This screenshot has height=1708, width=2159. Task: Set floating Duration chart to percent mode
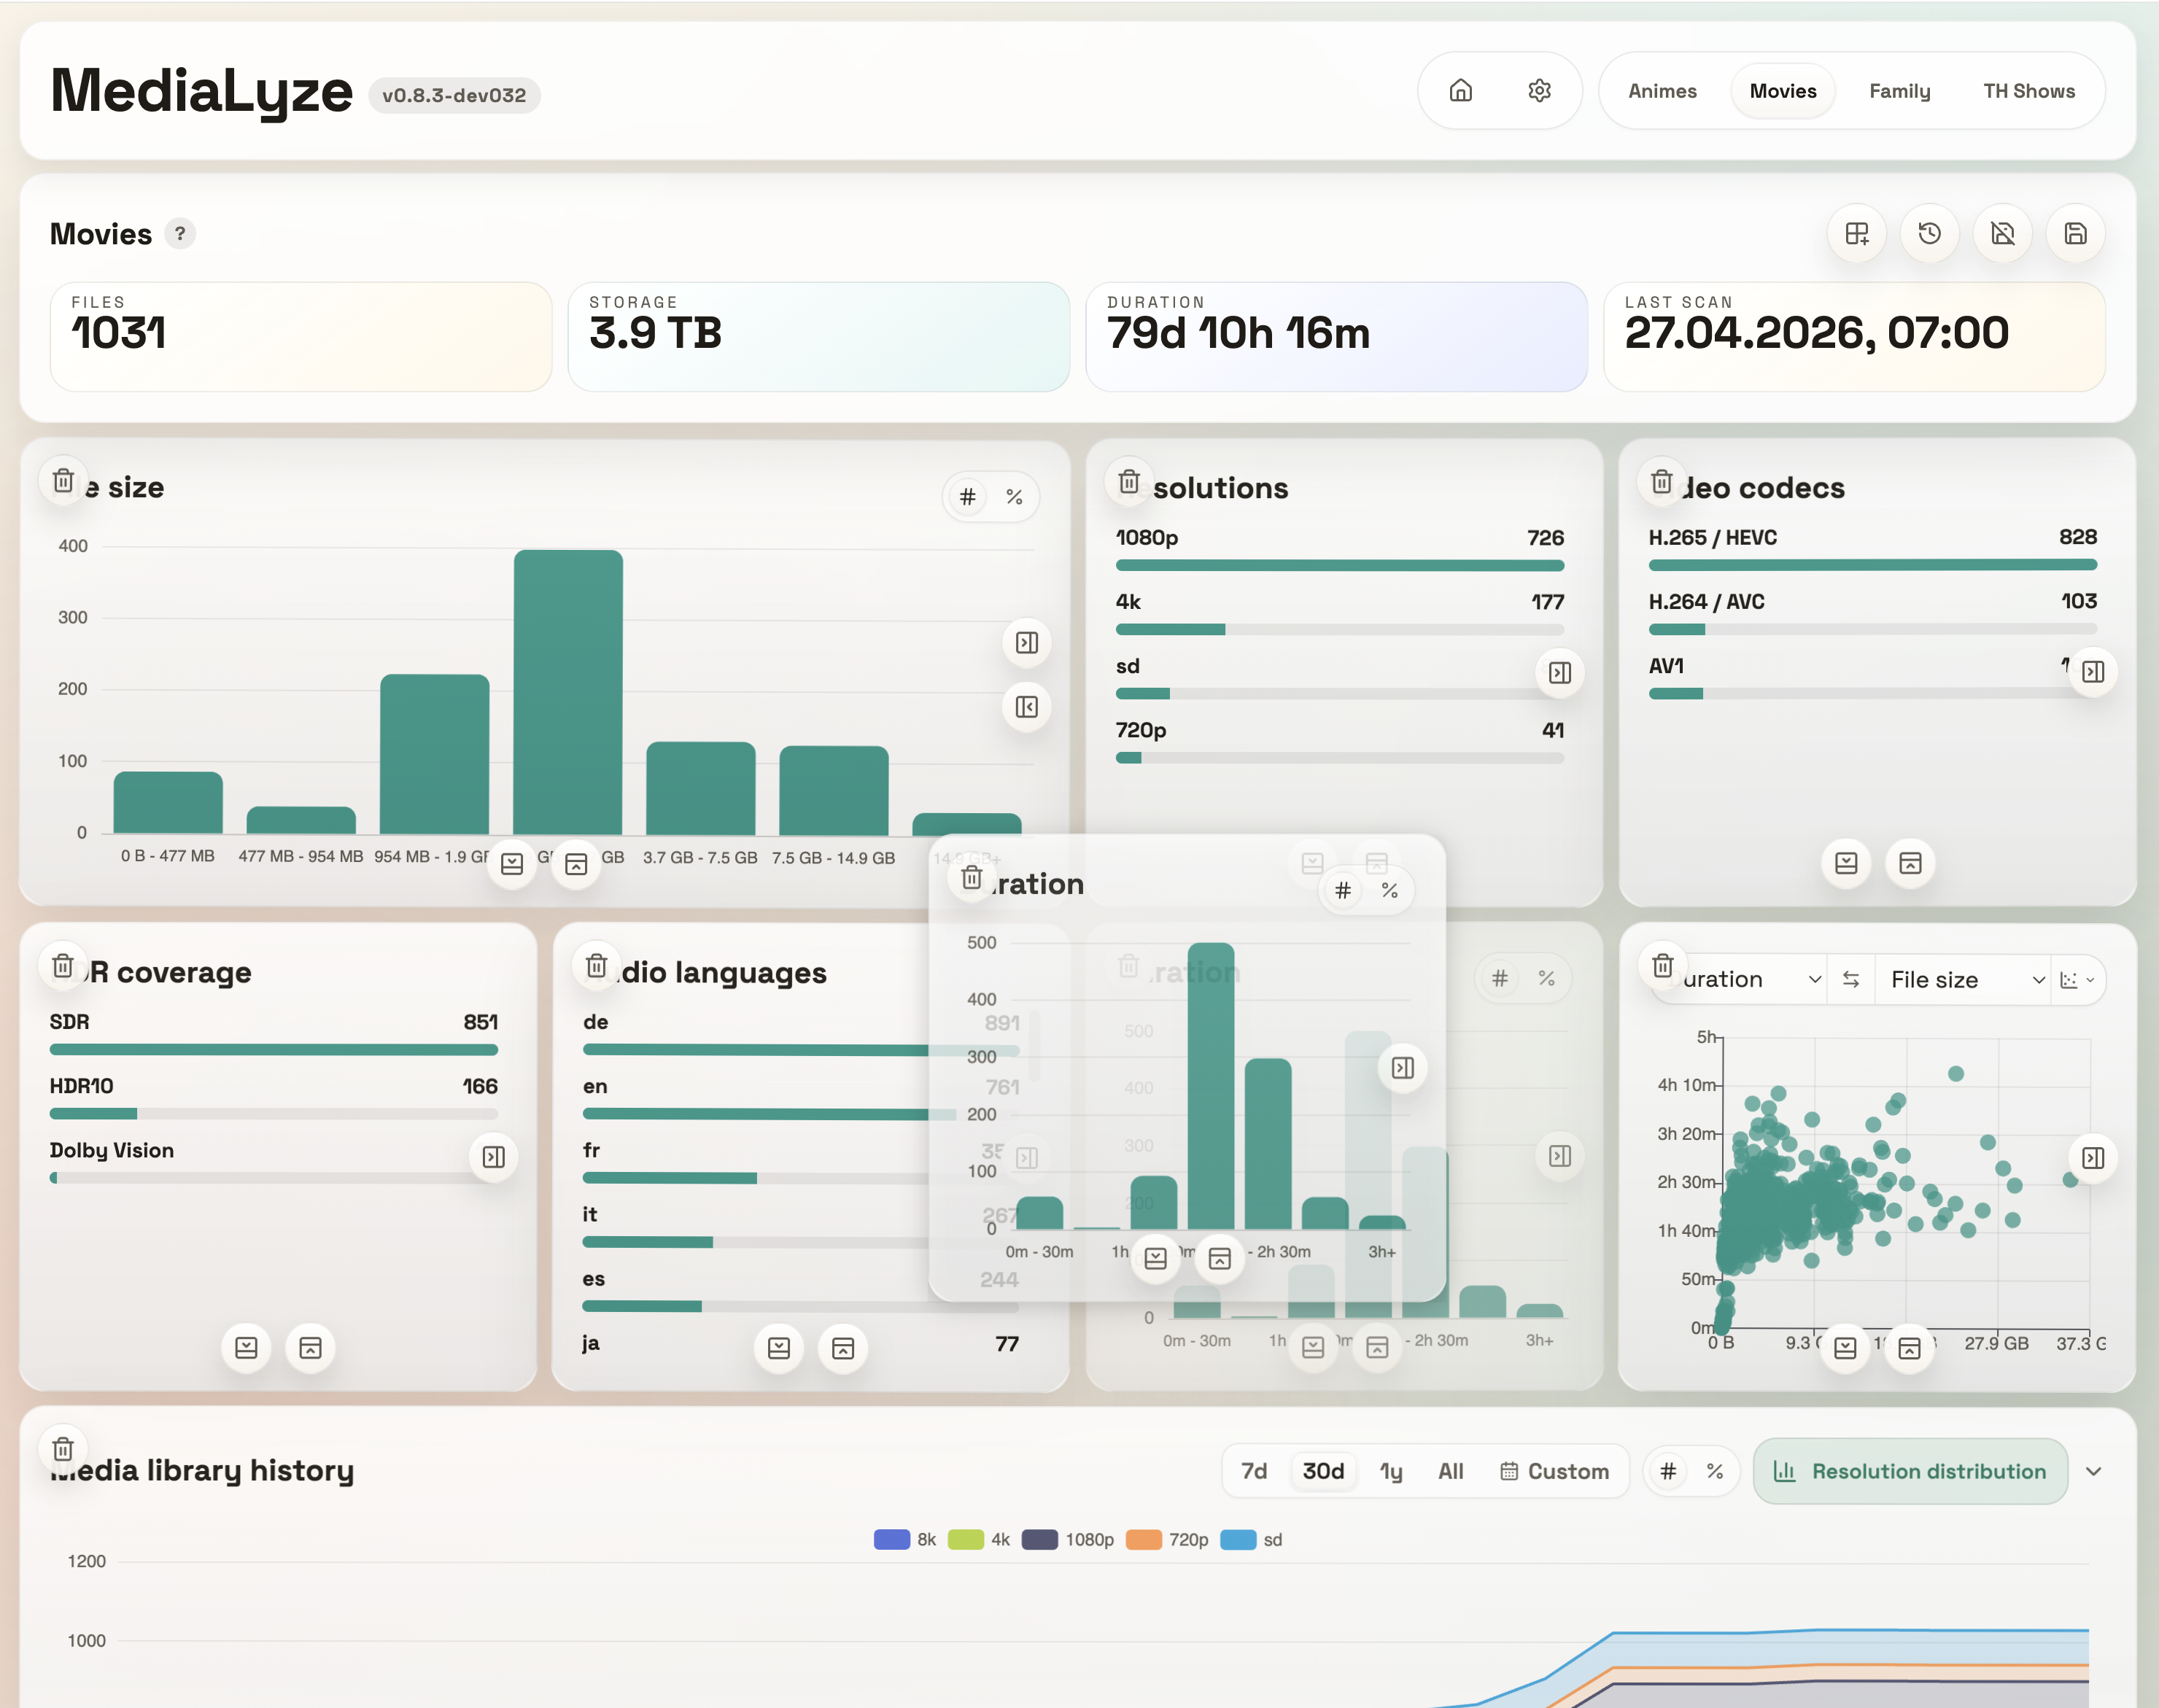tap(1389, 890)
